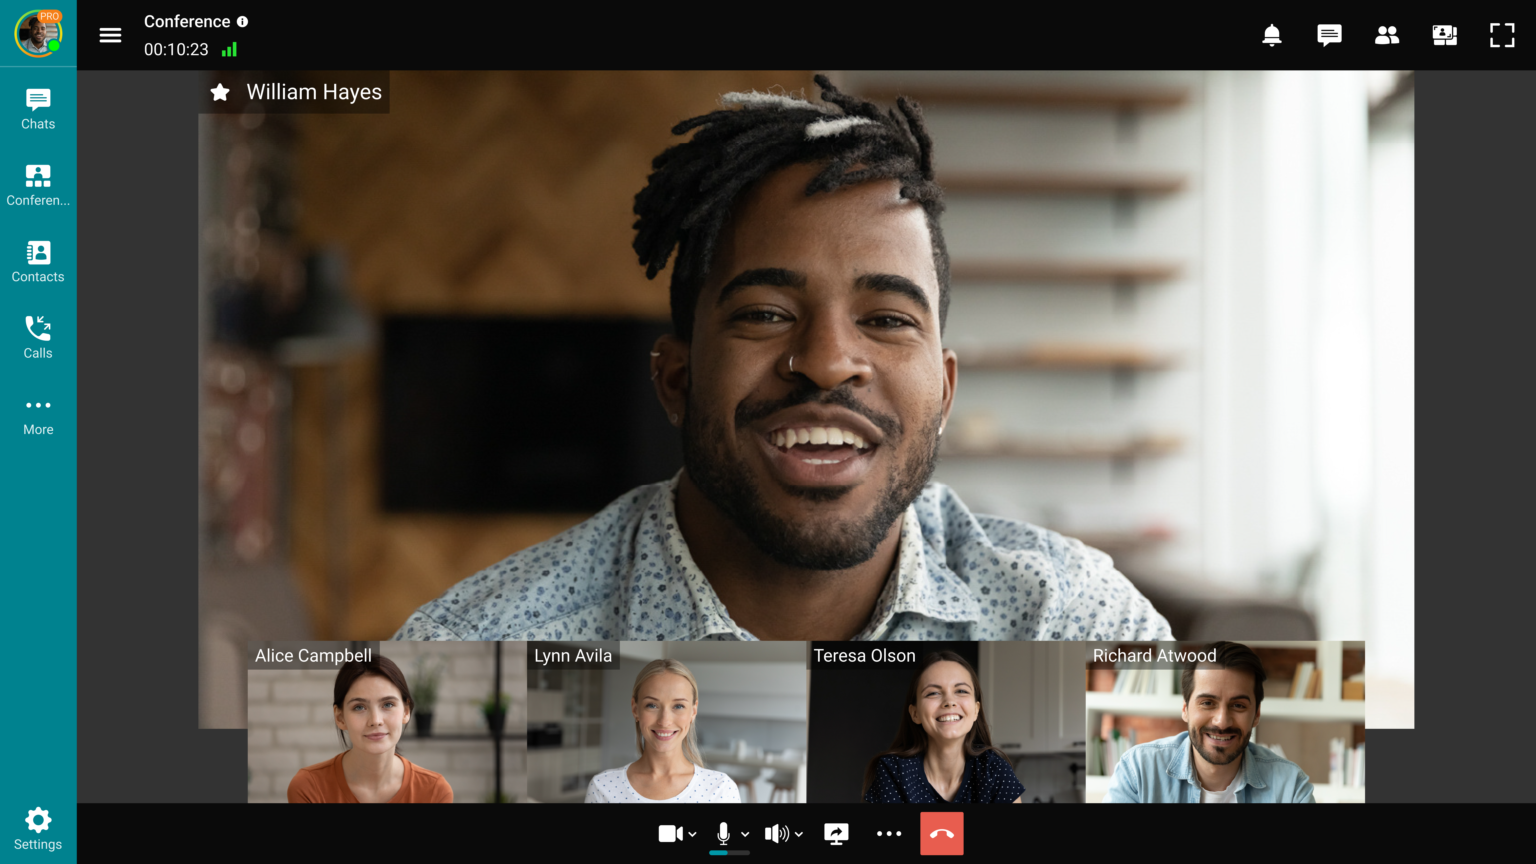Click the star next to William Hayes

pyautogui.click(x=220, y=93)
